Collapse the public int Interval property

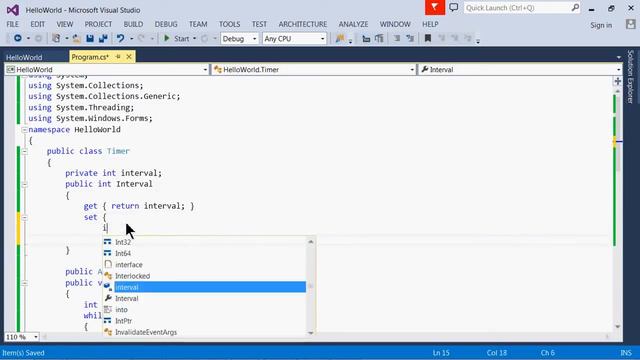click(x=24, y=184)
